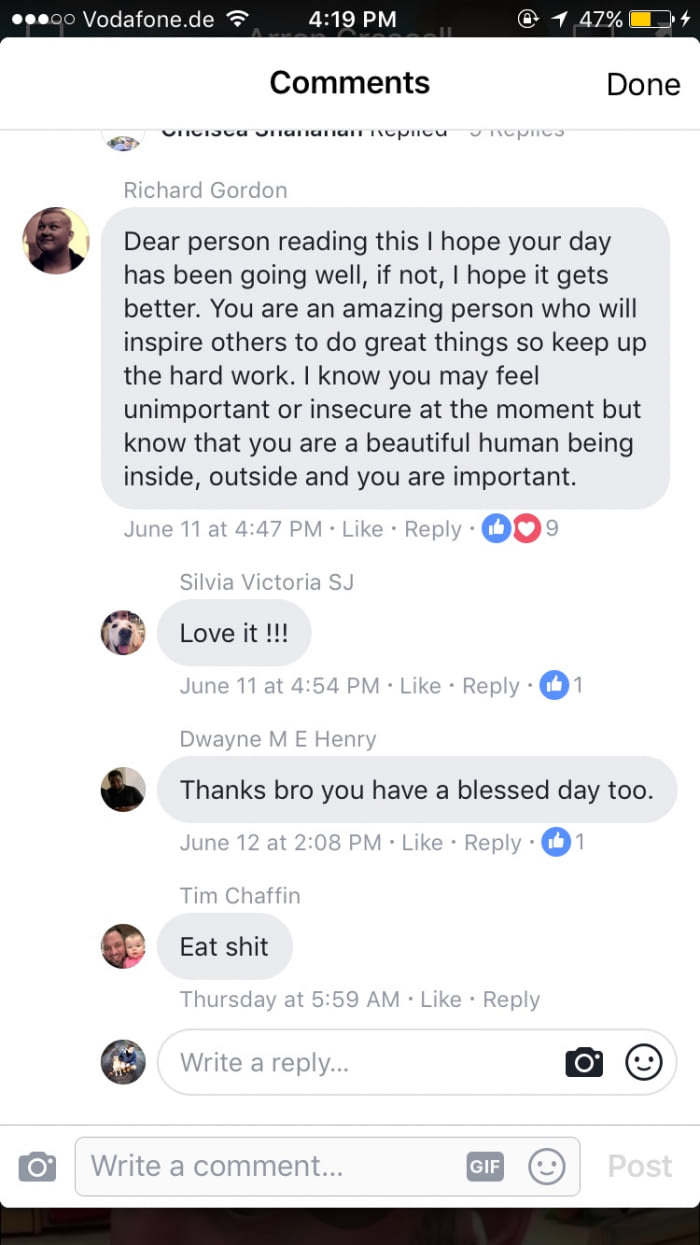Tap the Post button
This screenshot has width=700, height=1245.
coord(640,1166)
